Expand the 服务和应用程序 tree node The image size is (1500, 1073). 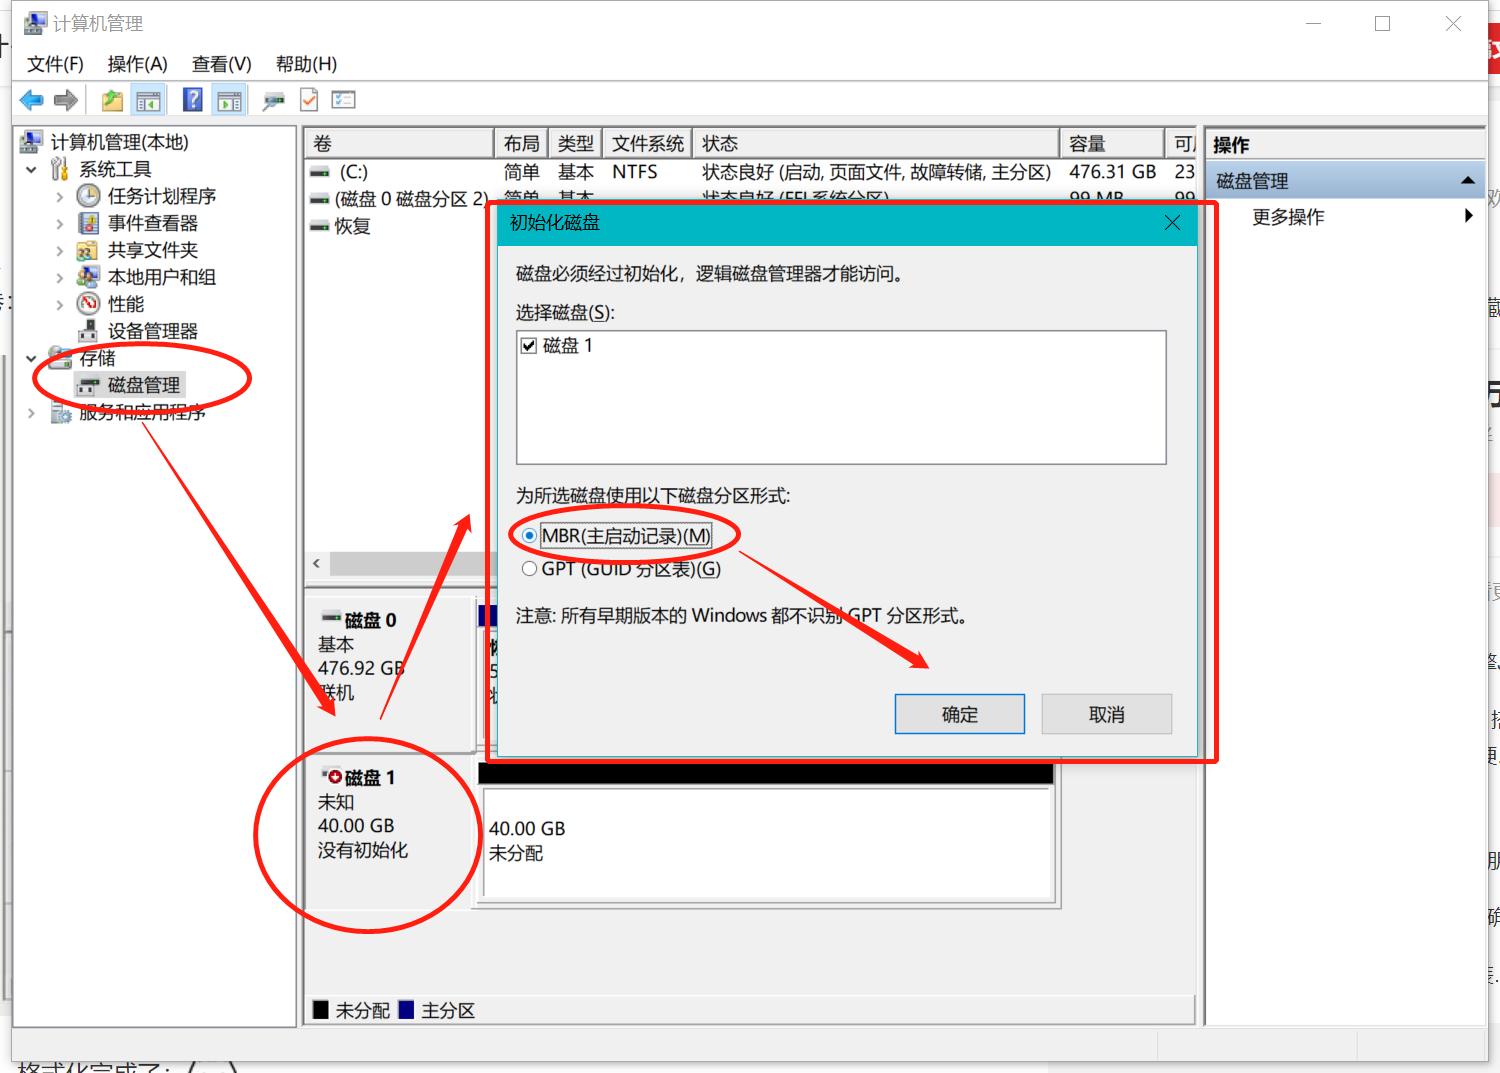pyautogui.click(x=32, y=412)
